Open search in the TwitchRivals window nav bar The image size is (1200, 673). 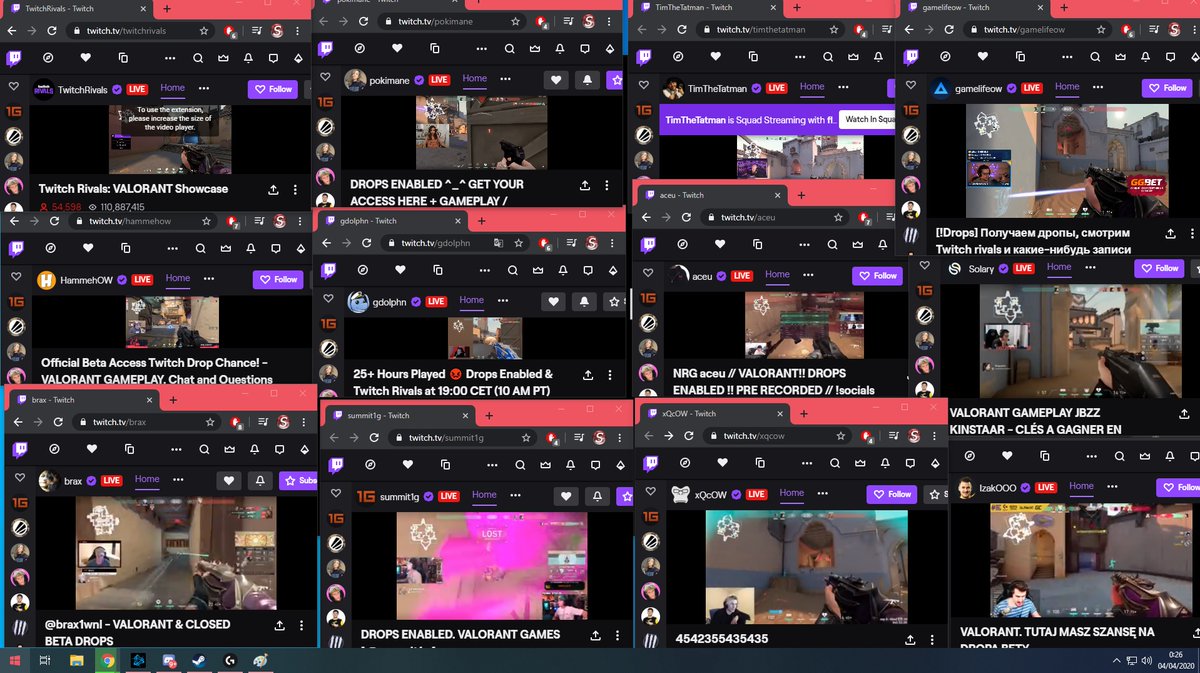198,58
